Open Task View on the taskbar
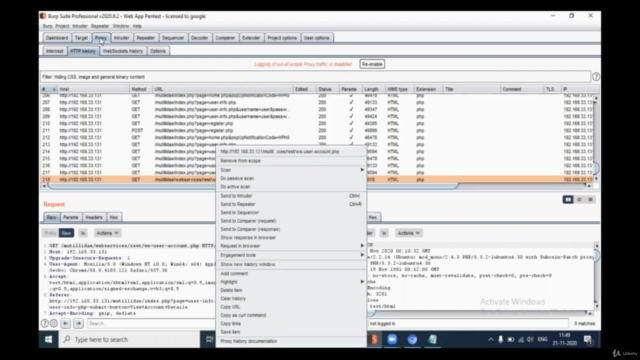This screenshot has width=640, height=360. (209, 339)
